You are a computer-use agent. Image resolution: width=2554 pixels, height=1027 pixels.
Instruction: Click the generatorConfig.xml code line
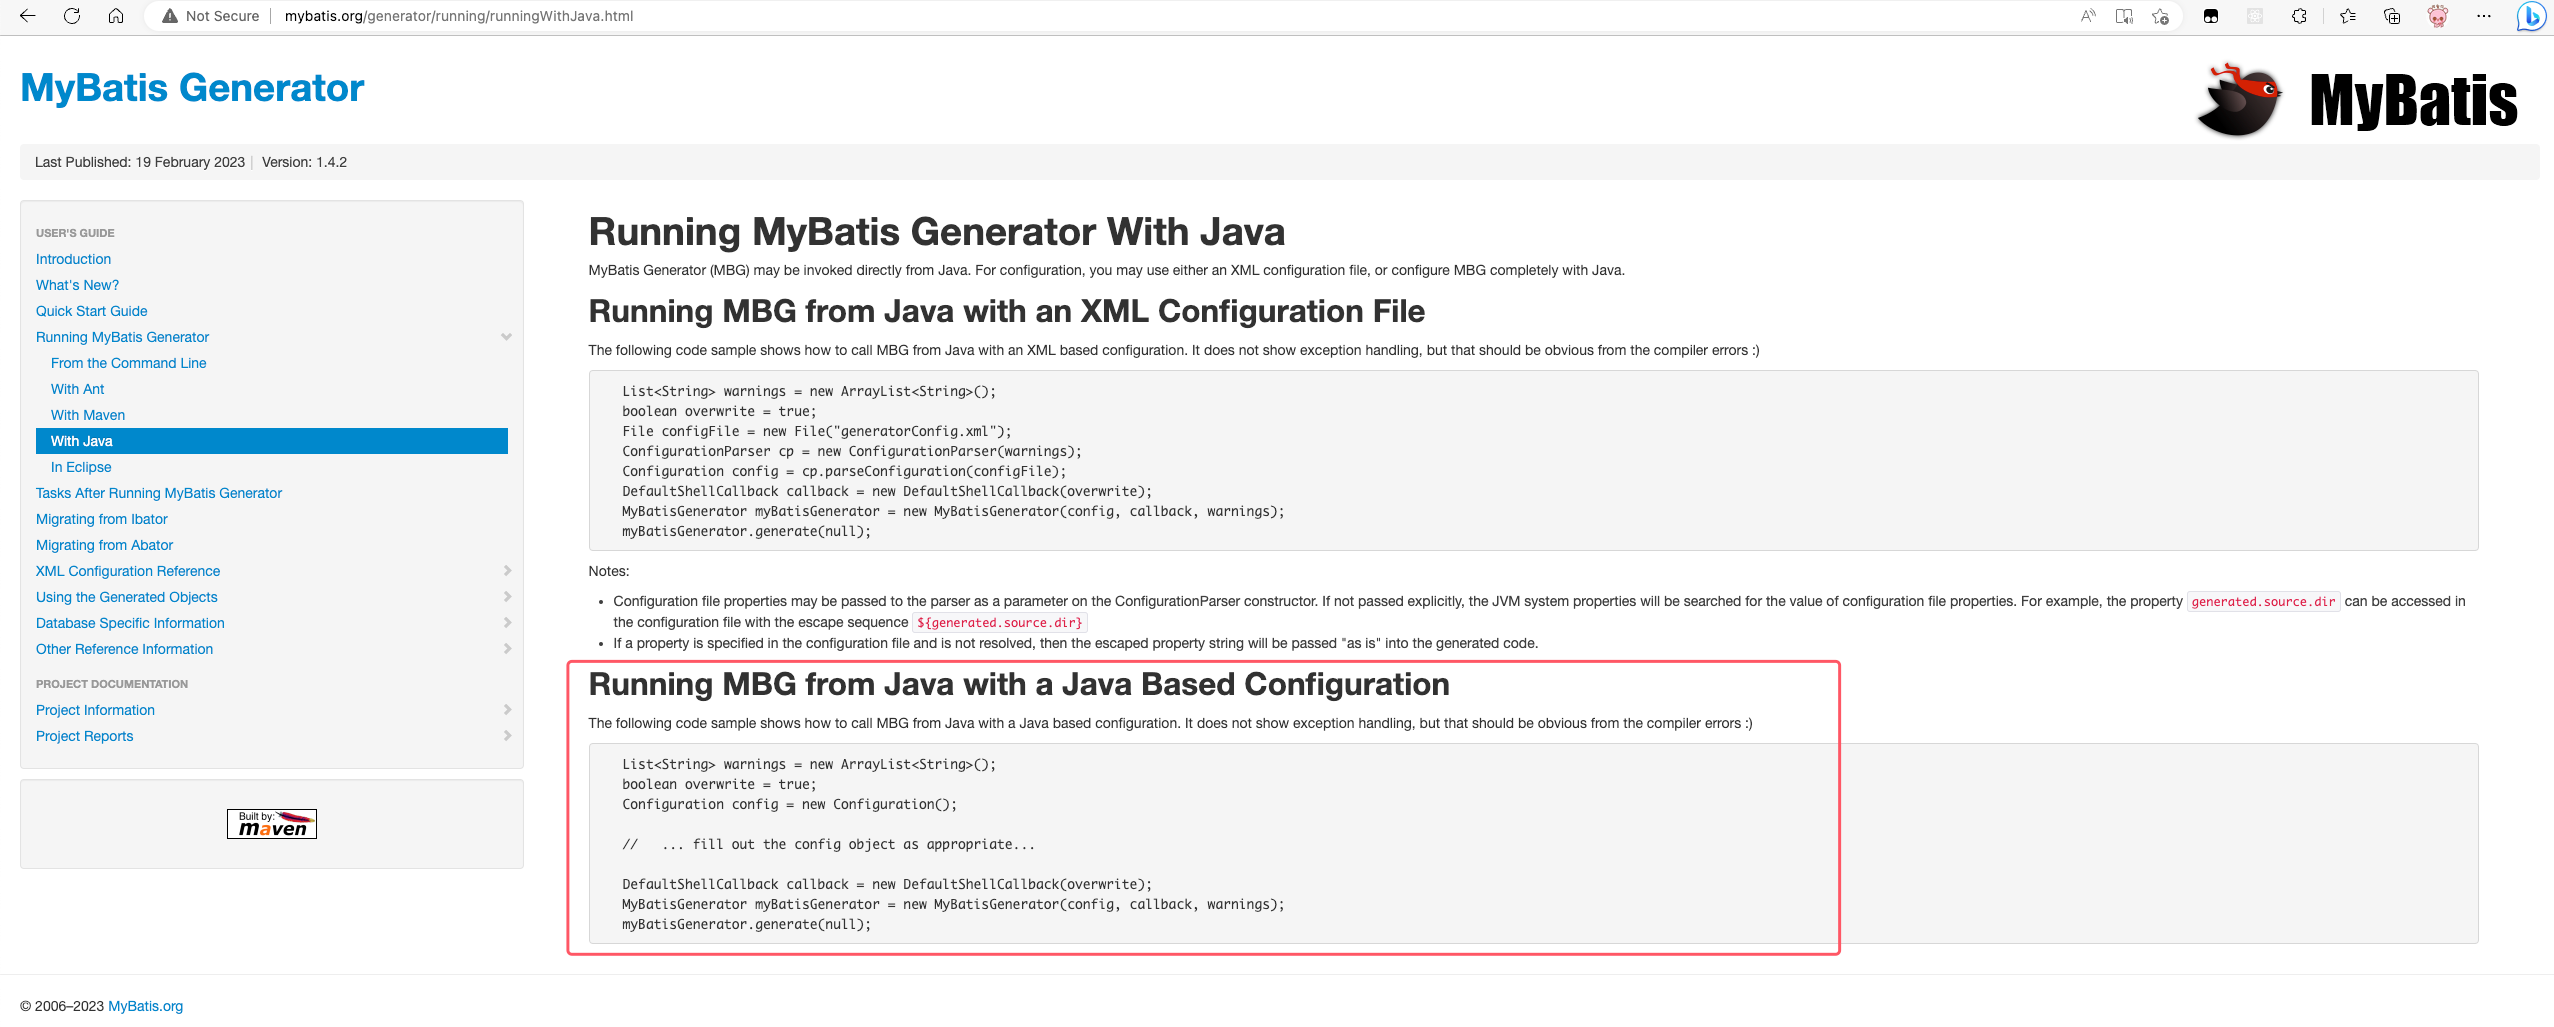[x=816, y=431]
